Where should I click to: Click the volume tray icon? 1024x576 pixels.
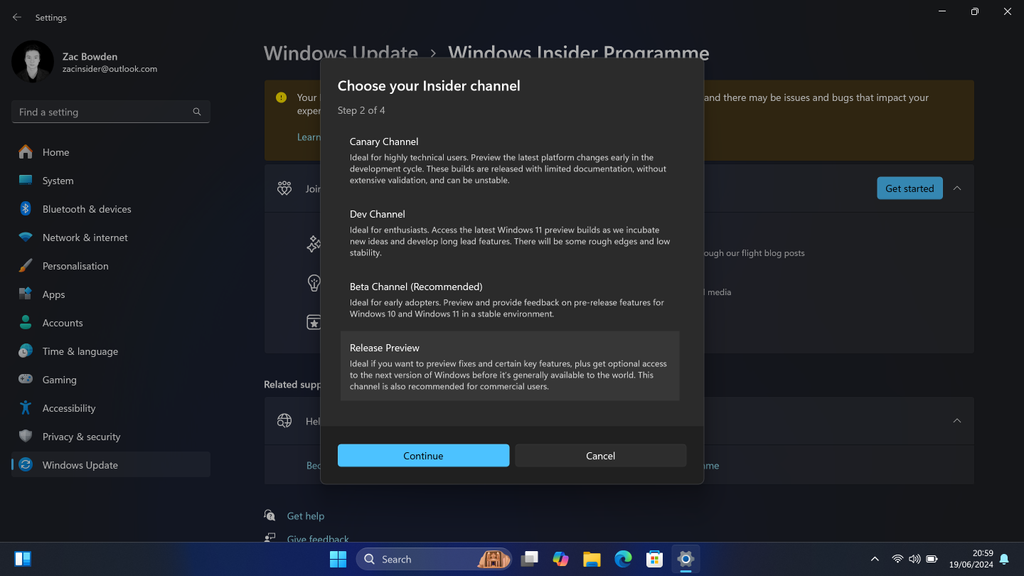(914, 559)
